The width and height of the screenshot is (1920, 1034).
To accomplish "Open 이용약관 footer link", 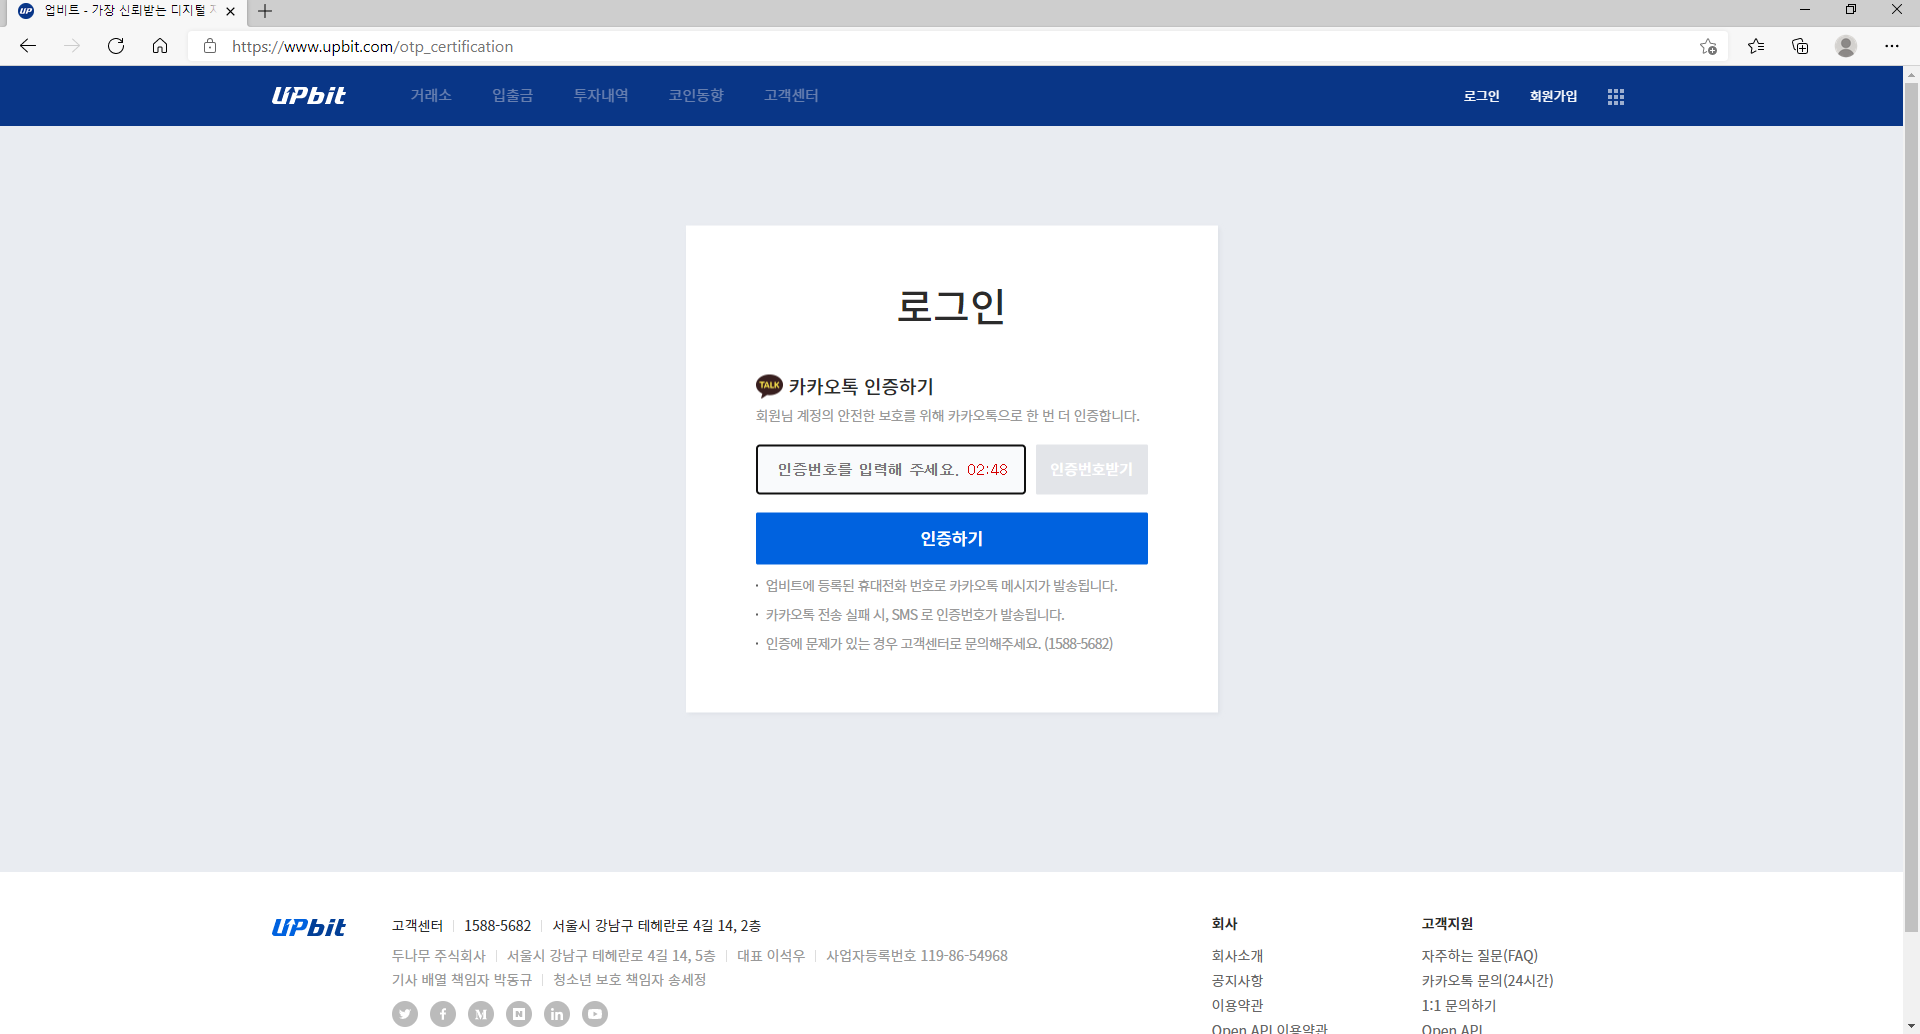I will coord(1237,1006).
